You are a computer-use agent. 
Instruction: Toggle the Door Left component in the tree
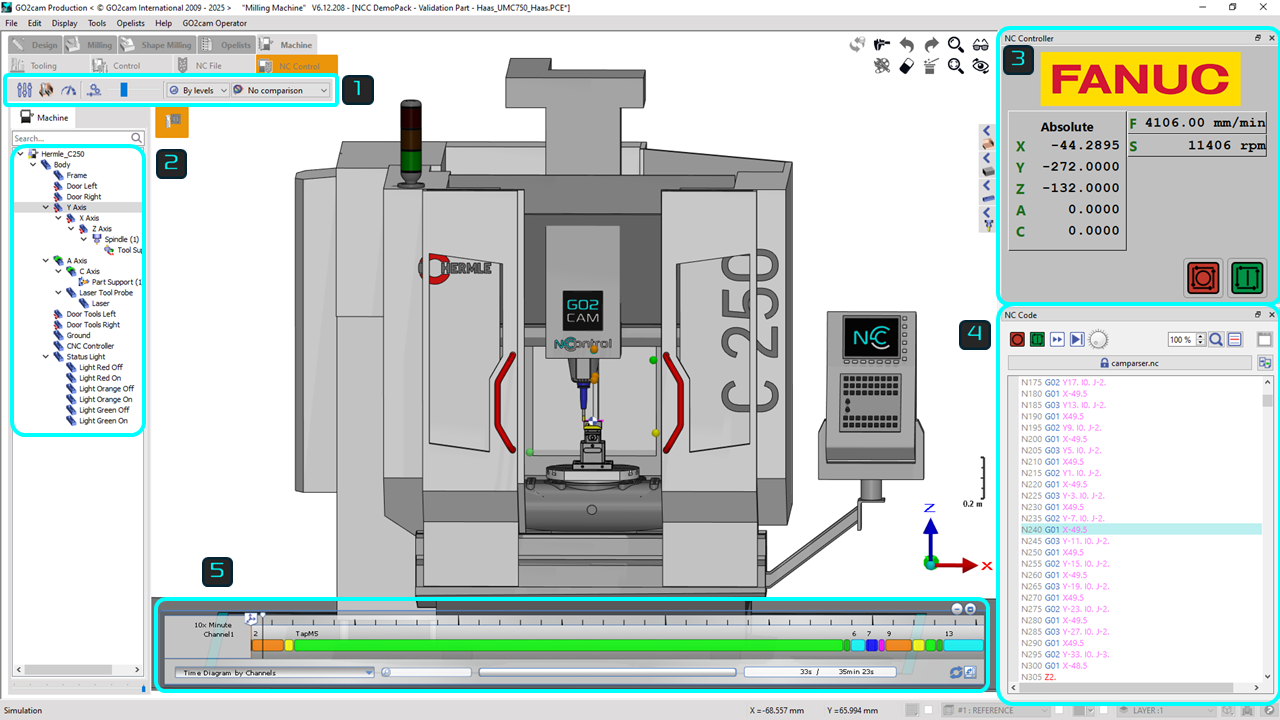coord(81,186)
